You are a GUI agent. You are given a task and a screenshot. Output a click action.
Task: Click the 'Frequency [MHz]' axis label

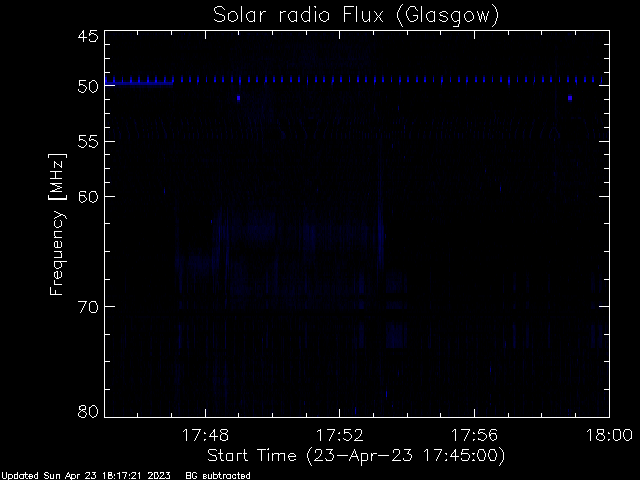[x=57, y=224]
